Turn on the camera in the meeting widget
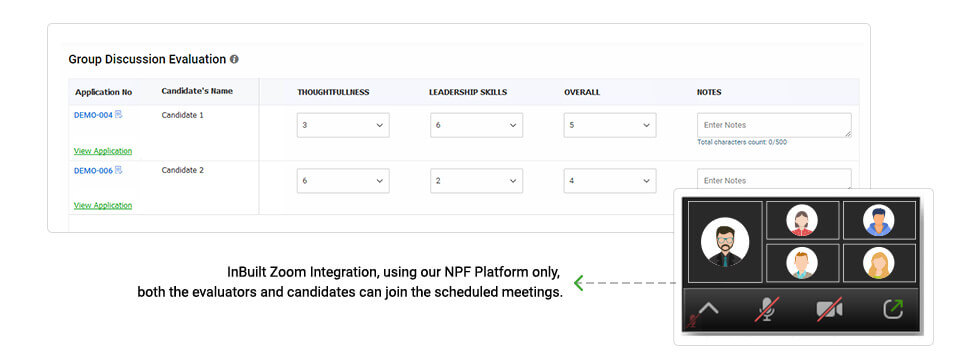This screenshot has height=363, width=978. coord(830,309)
